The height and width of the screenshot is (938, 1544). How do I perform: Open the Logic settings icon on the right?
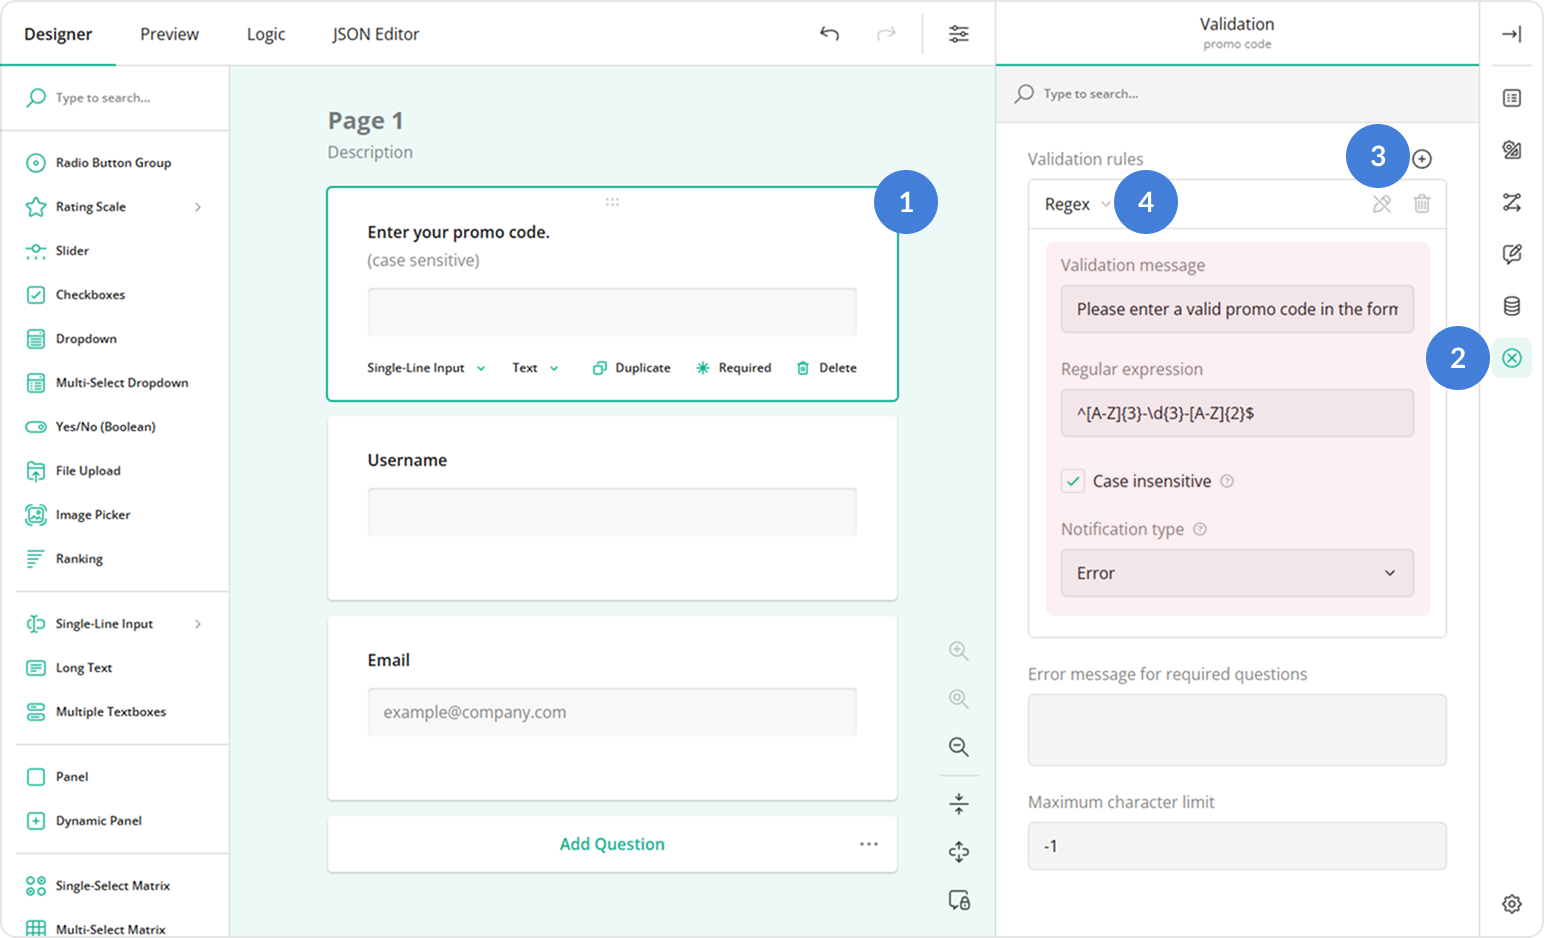point(1512,202)
